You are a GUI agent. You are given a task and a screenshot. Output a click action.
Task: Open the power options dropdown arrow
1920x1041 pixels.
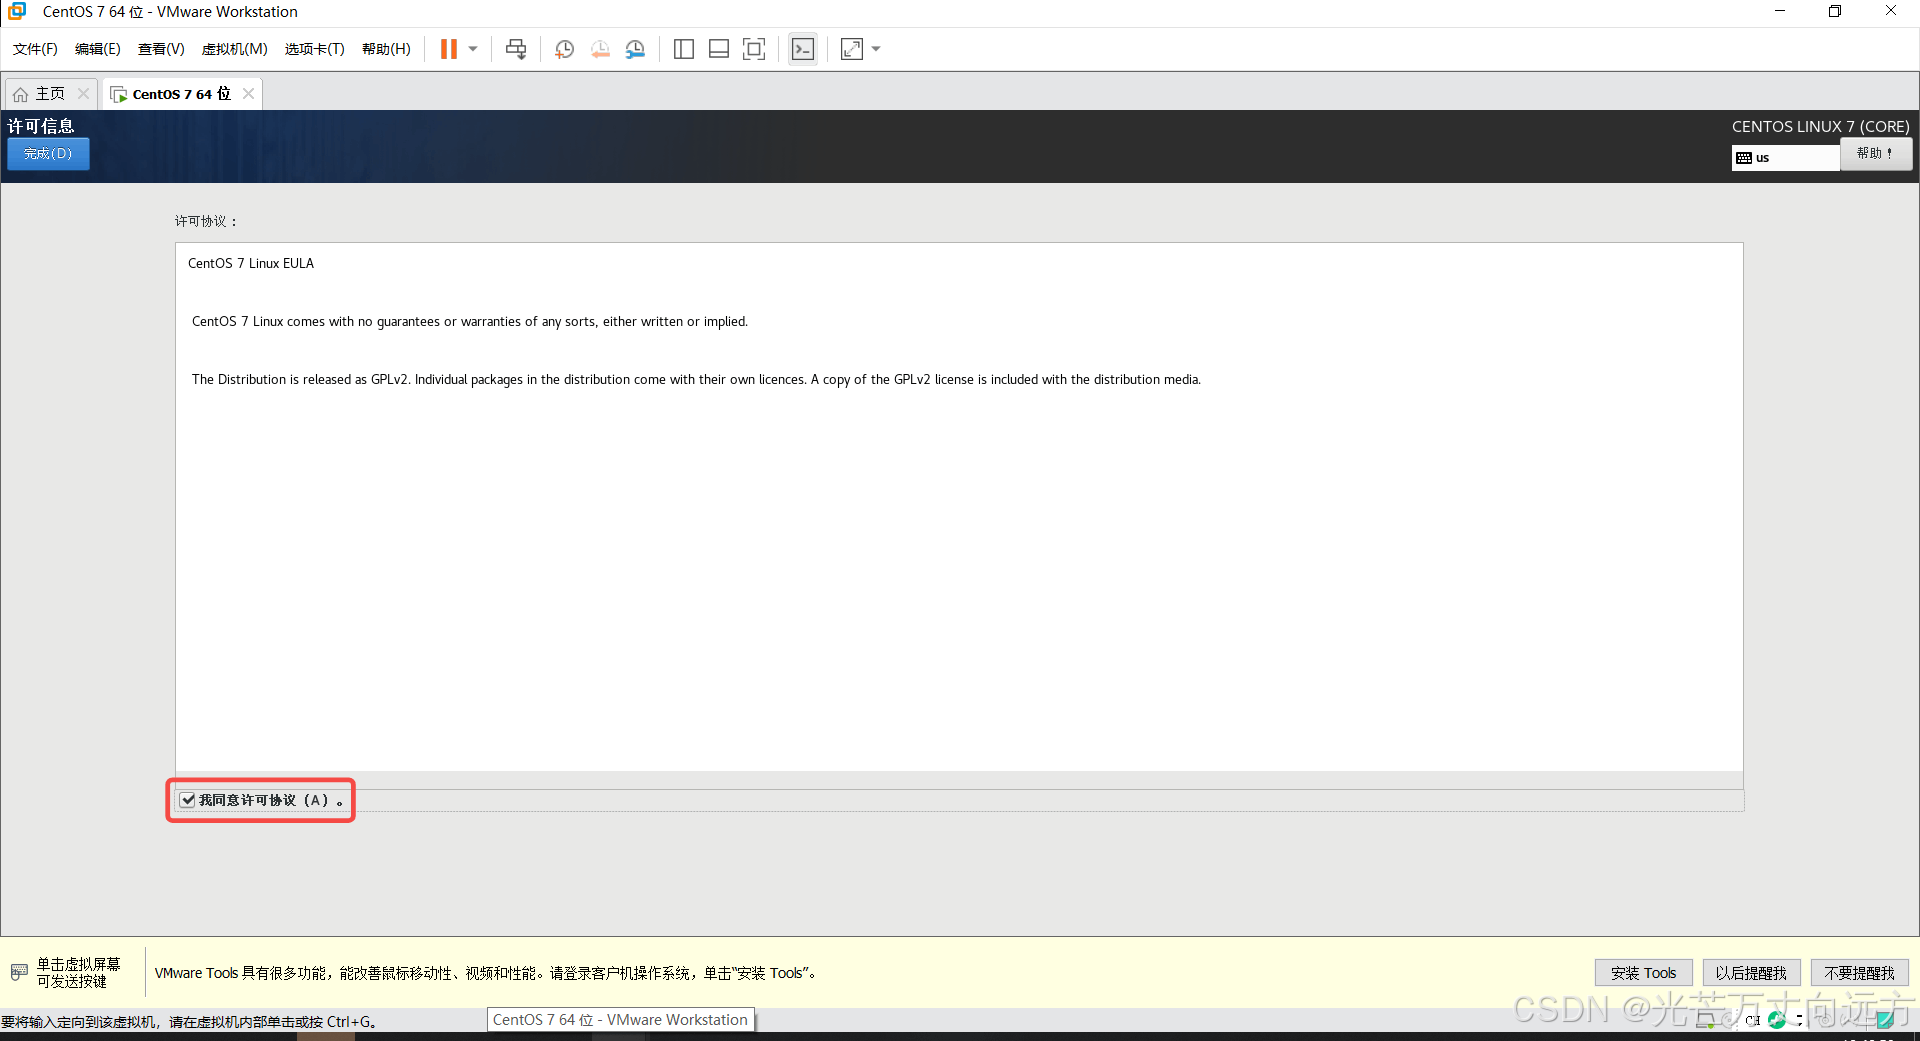[473, 49]
